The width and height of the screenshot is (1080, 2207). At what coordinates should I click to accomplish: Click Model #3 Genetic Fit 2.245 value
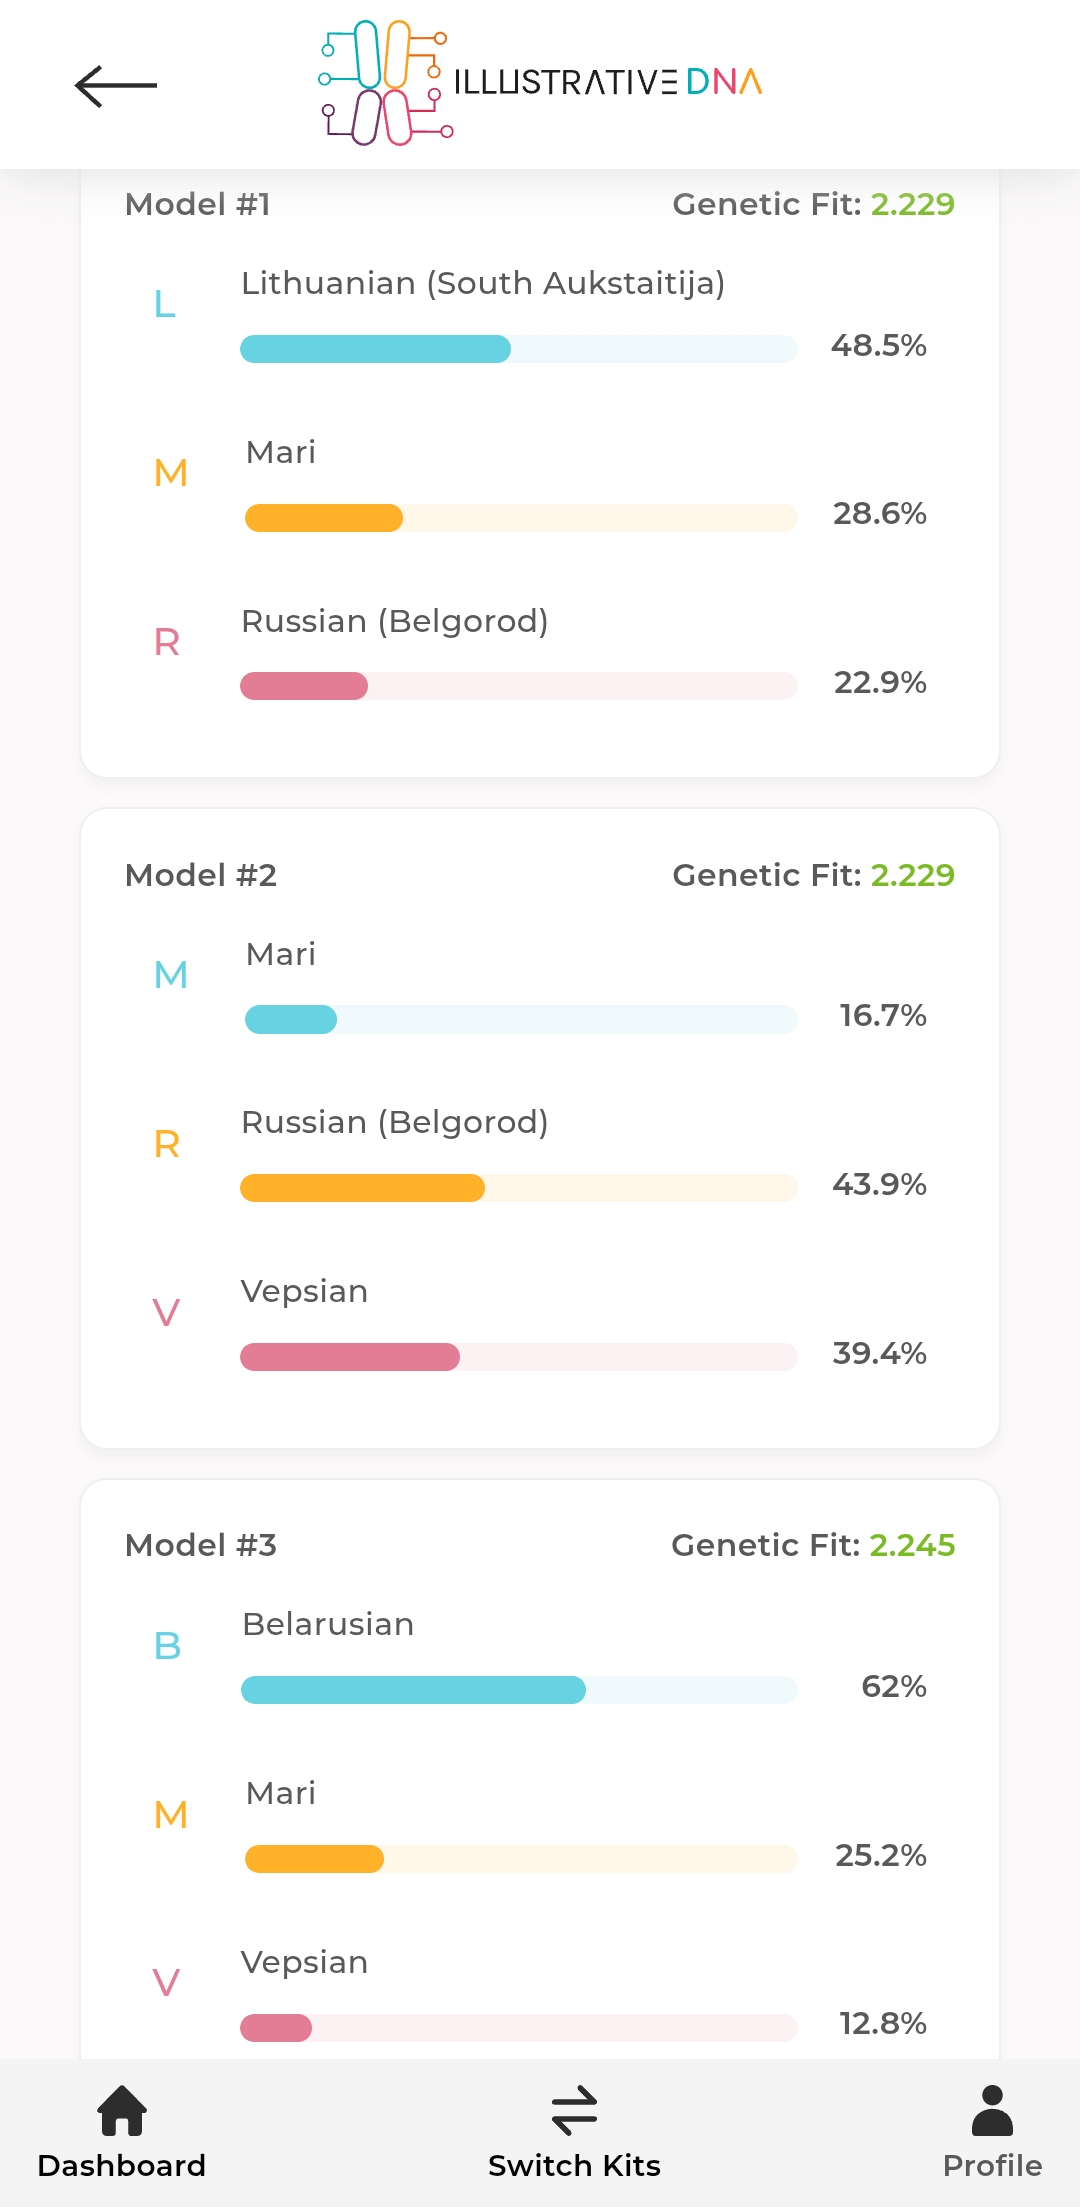[912, 1546]
